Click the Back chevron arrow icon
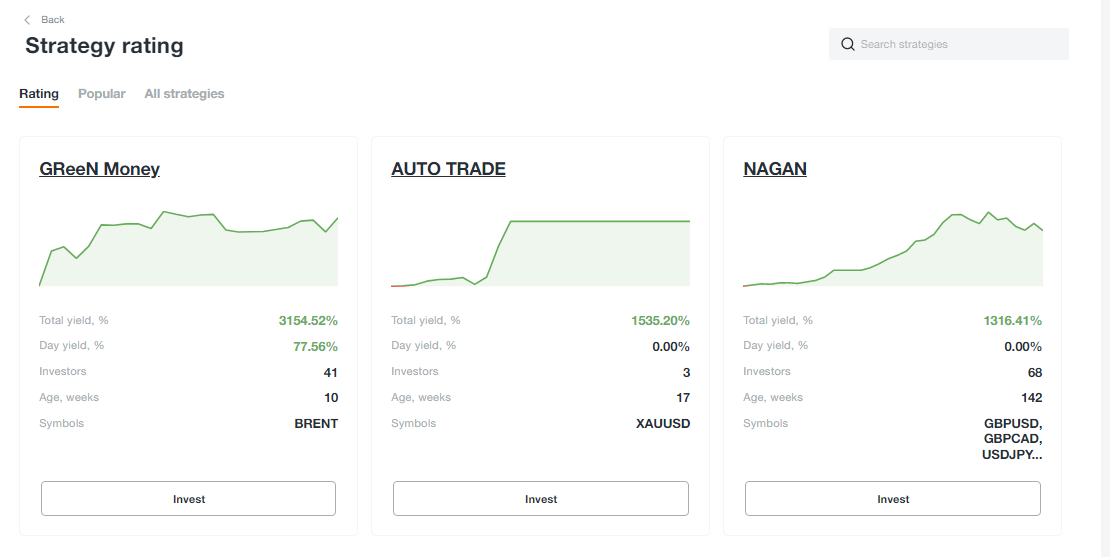Viewport: 1110px width, 557px height. click(27, 20)
